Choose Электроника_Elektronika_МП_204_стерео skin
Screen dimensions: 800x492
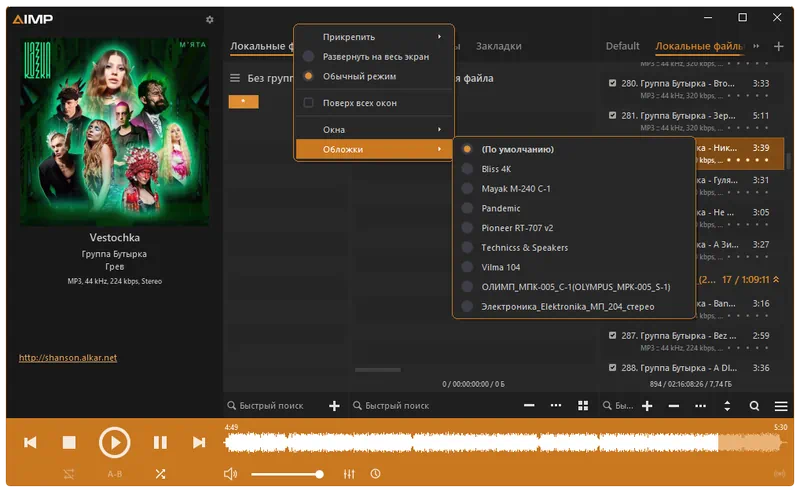[x=573, y=307]
